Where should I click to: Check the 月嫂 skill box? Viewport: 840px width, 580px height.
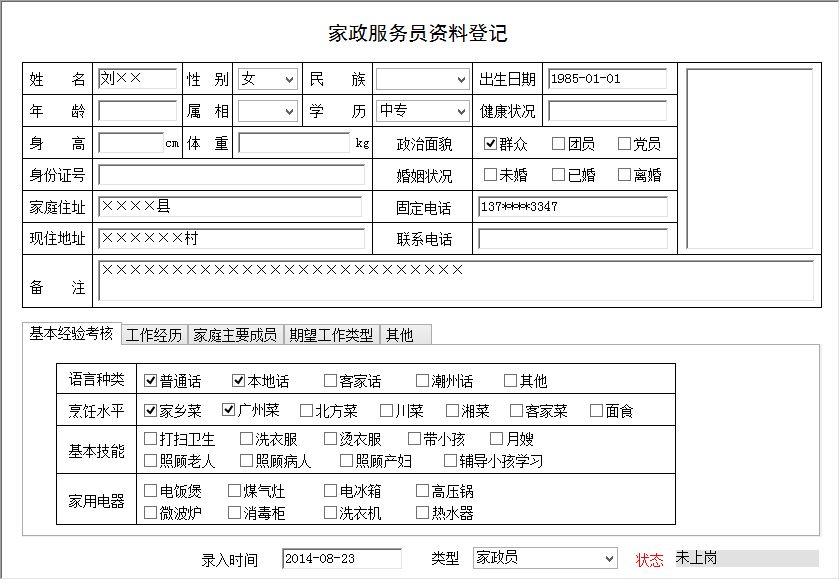(x=497, y=439)
